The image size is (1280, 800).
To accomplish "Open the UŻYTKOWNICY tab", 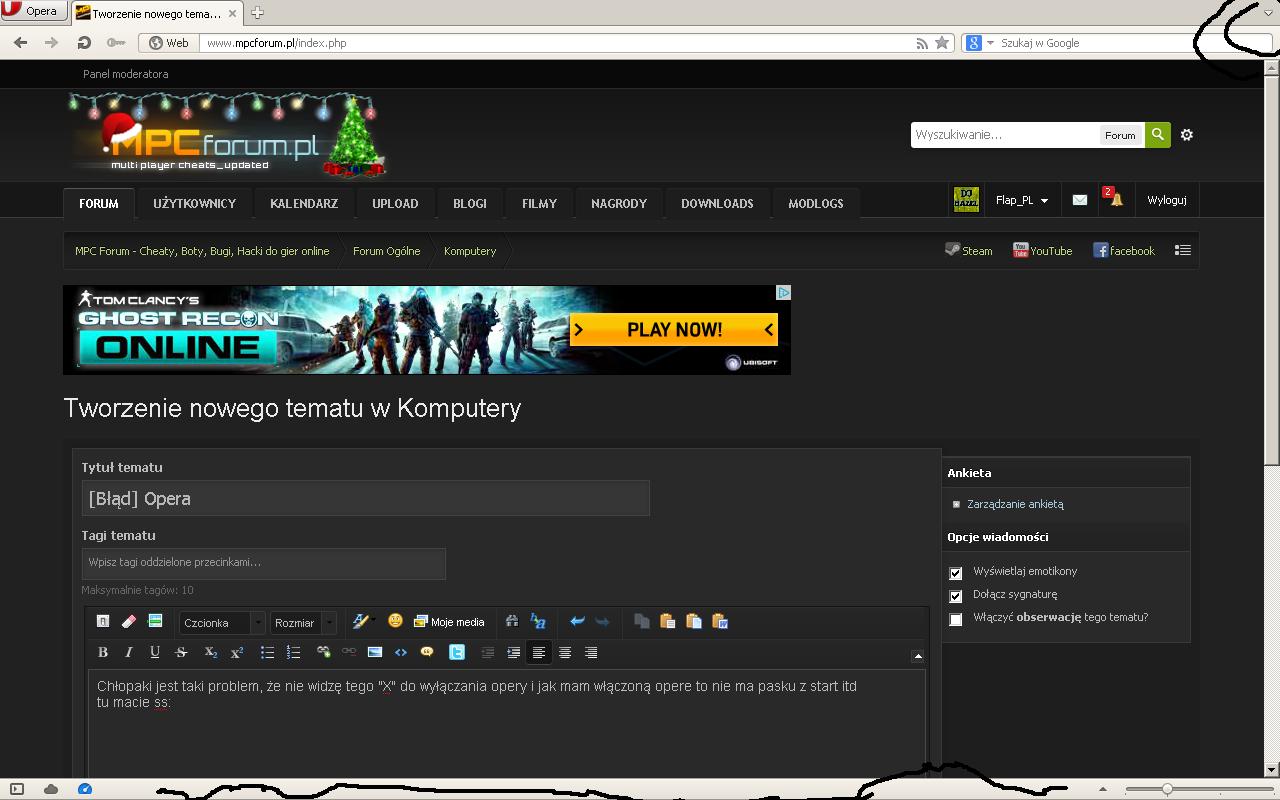I will [x=195, y=203].
